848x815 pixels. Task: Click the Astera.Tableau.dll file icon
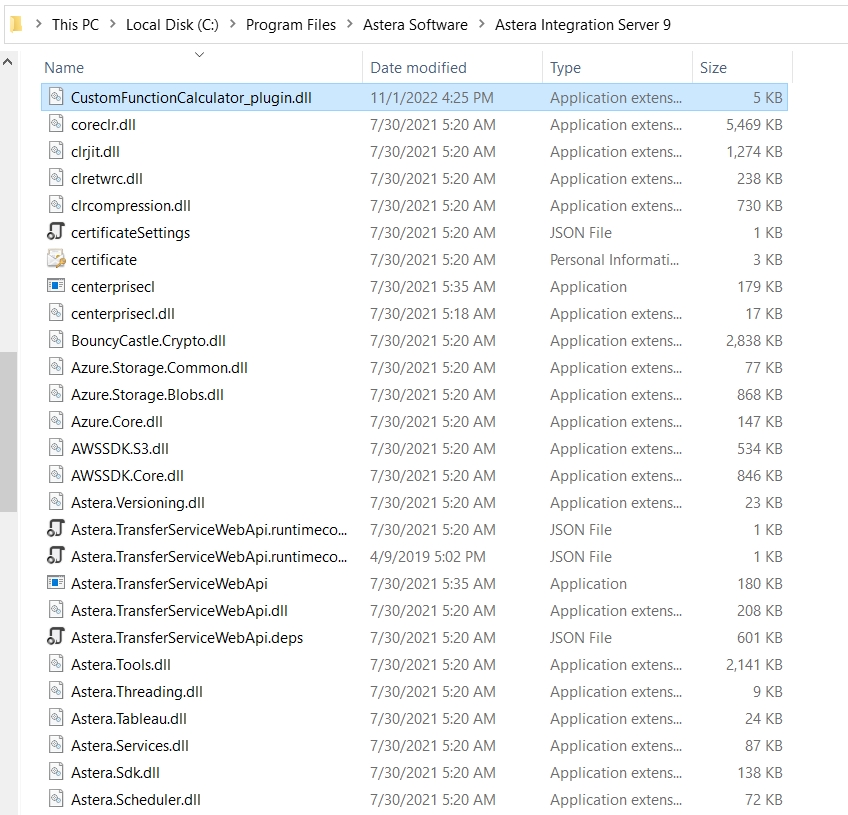tap(56, 718)
